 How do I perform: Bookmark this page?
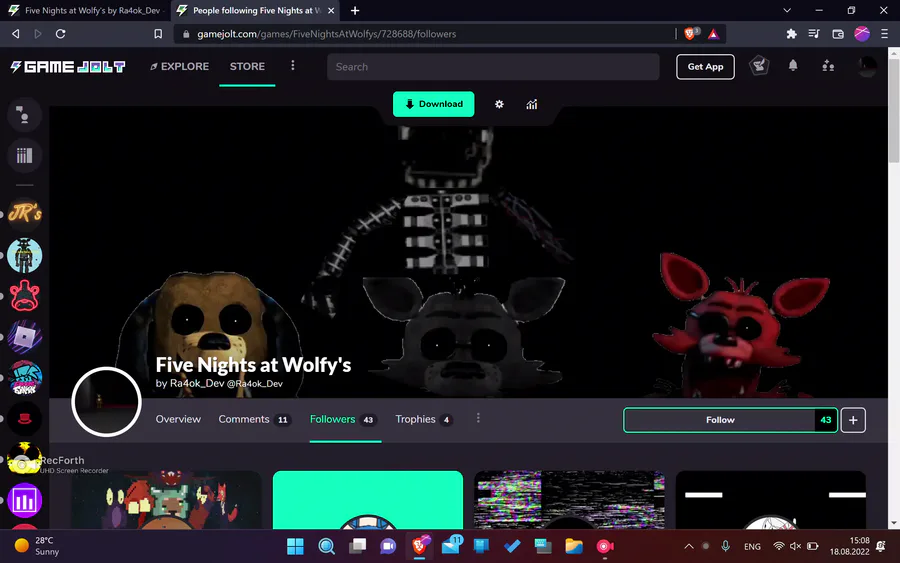pos(158,34)
